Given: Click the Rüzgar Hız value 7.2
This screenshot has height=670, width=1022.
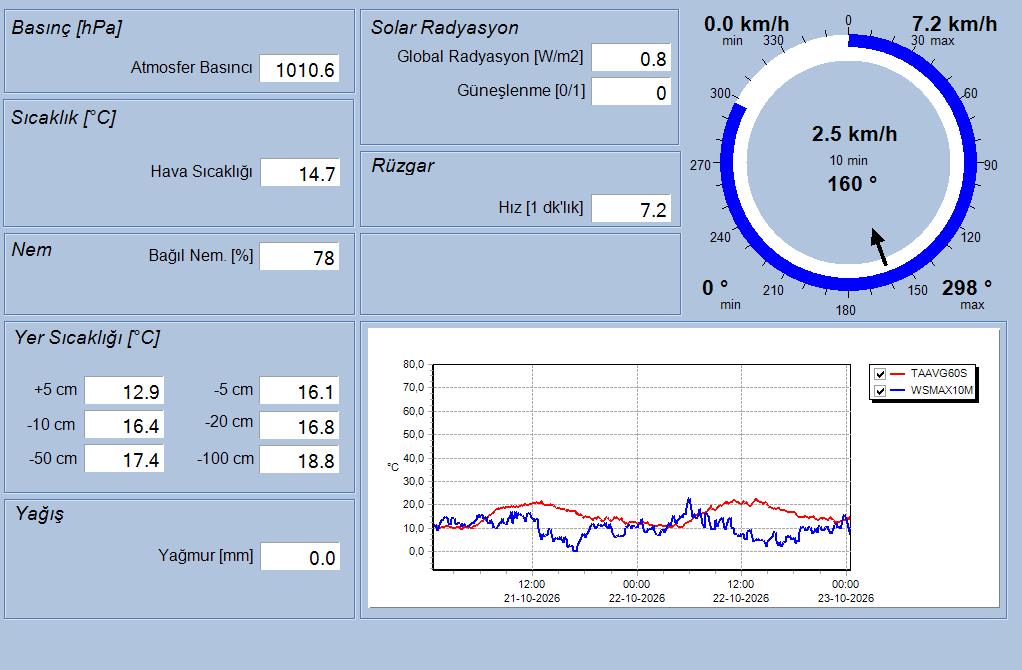Looking at the screenshot, I should [x=631, y=209].
